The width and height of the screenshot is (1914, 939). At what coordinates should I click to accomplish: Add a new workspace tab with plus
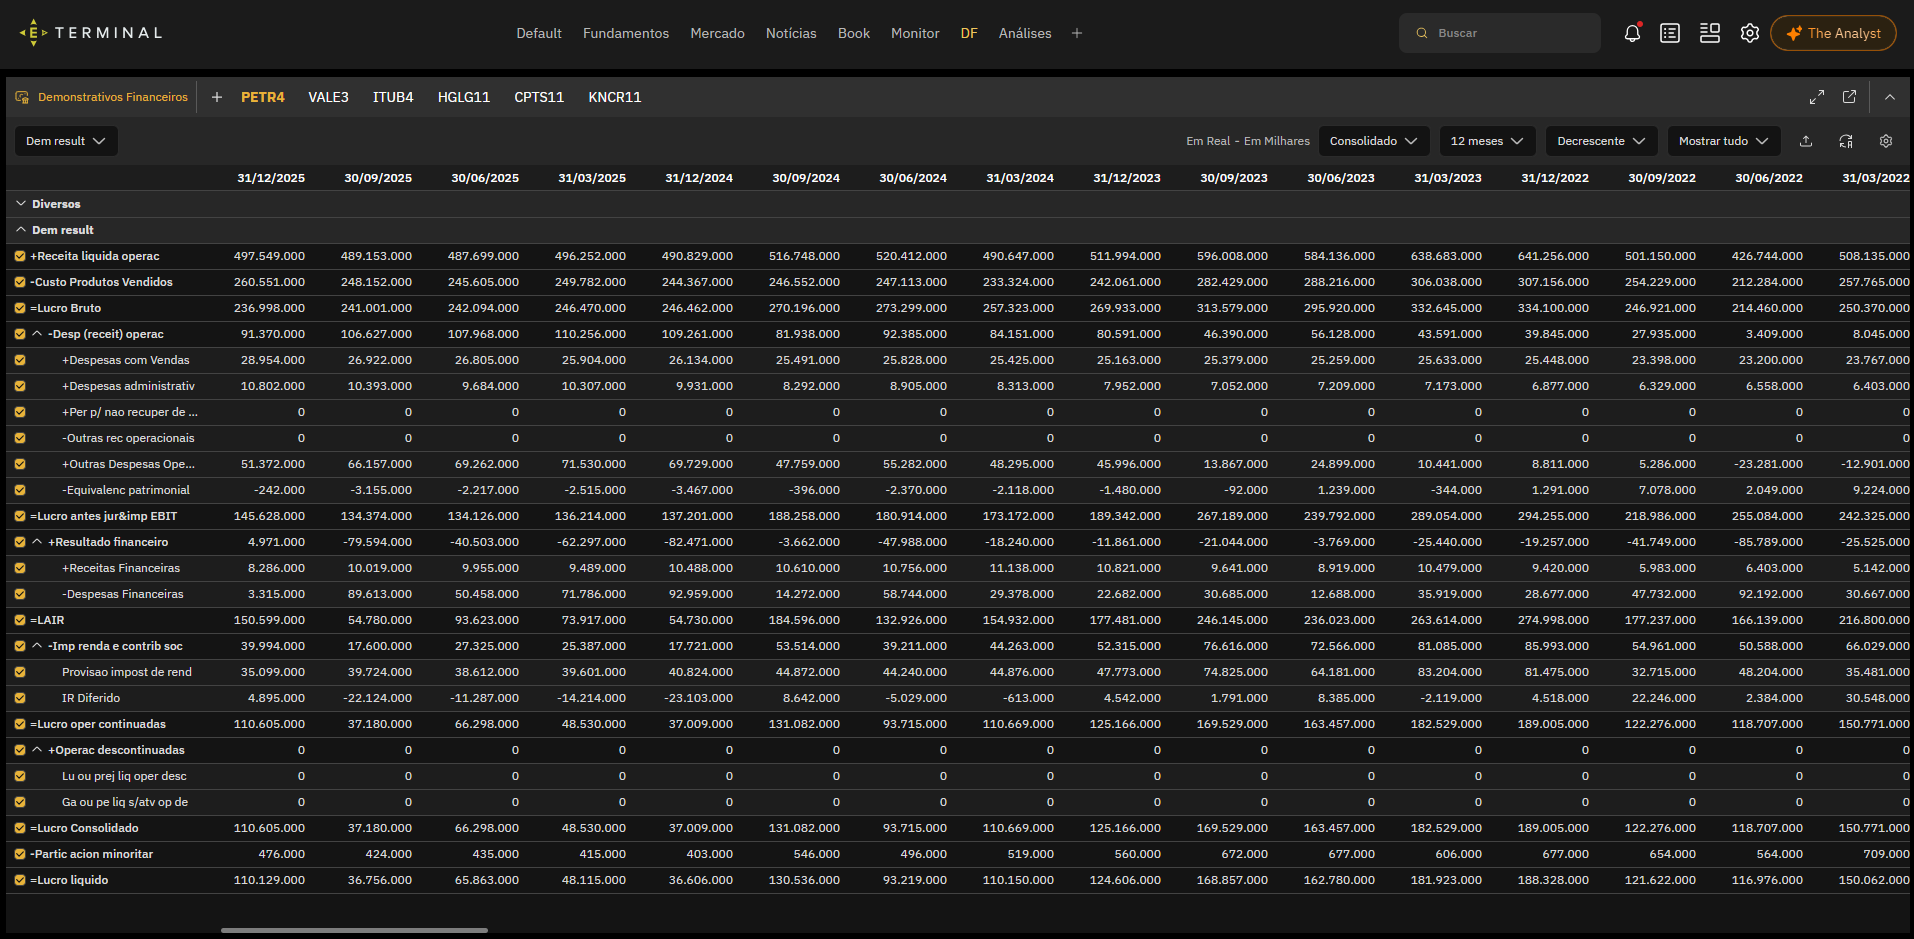pos(1077,33)
